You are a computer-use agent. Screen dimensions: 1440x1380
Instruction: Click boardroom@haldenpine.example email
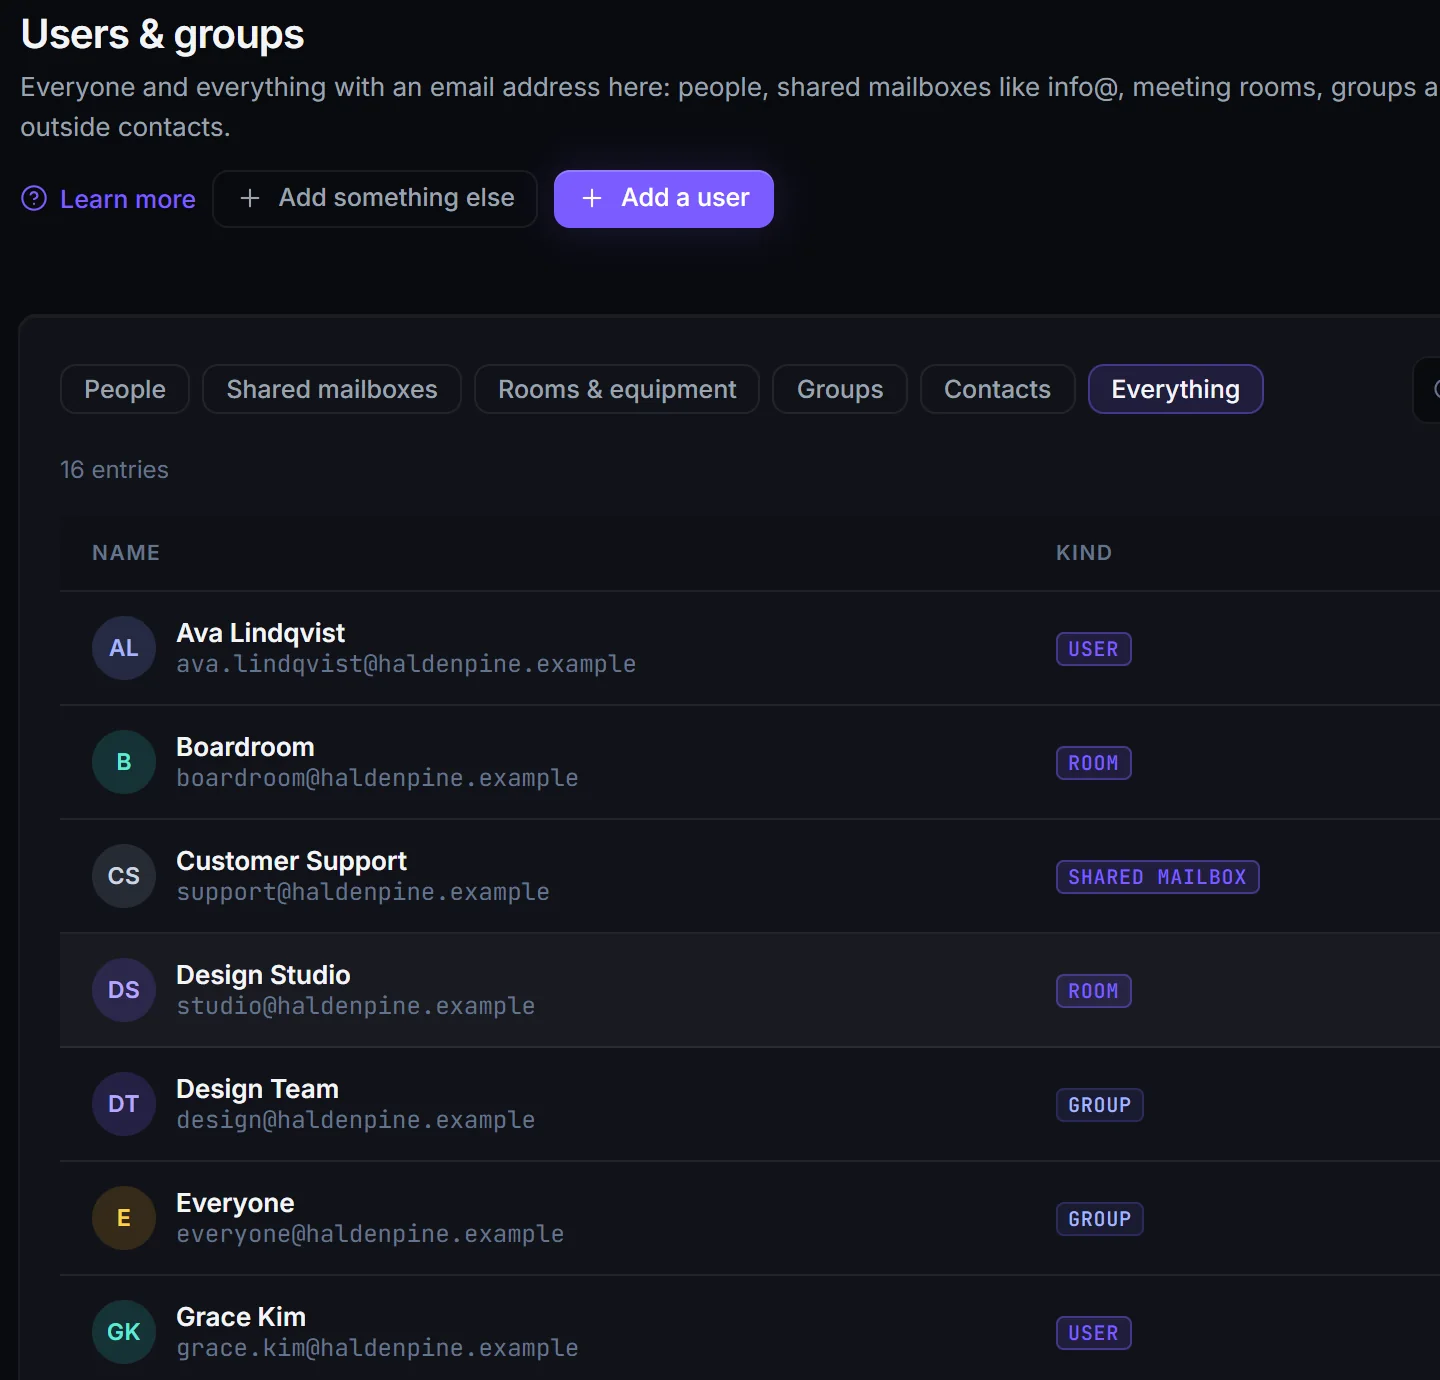tap(377, 778)
